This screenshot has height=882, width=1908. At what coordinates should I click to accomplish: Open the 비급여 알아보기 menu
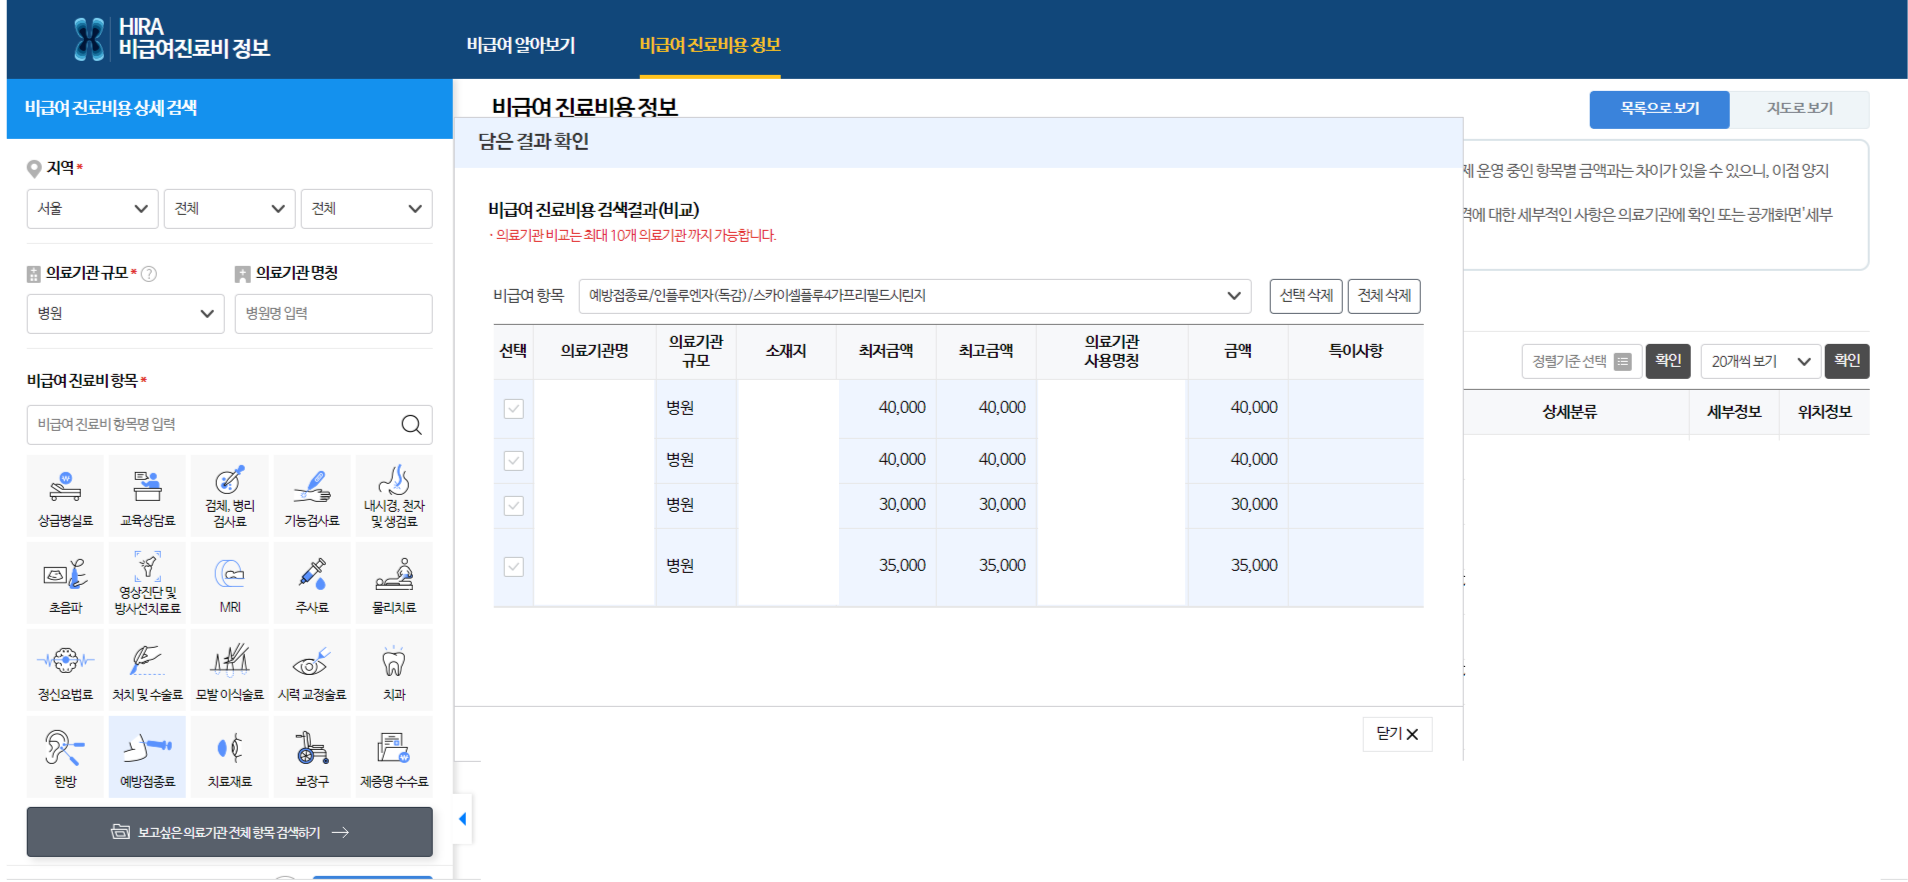point(521,45)
